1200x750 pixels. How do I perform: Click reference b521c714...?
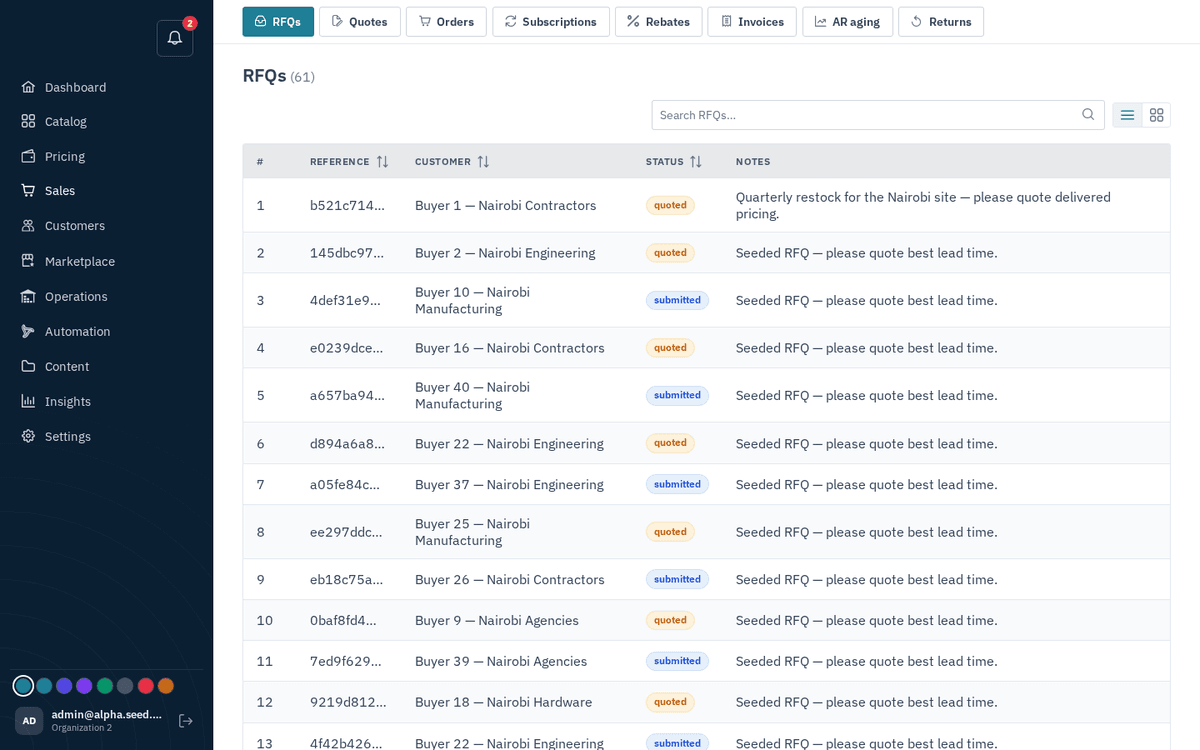[347, 206]
